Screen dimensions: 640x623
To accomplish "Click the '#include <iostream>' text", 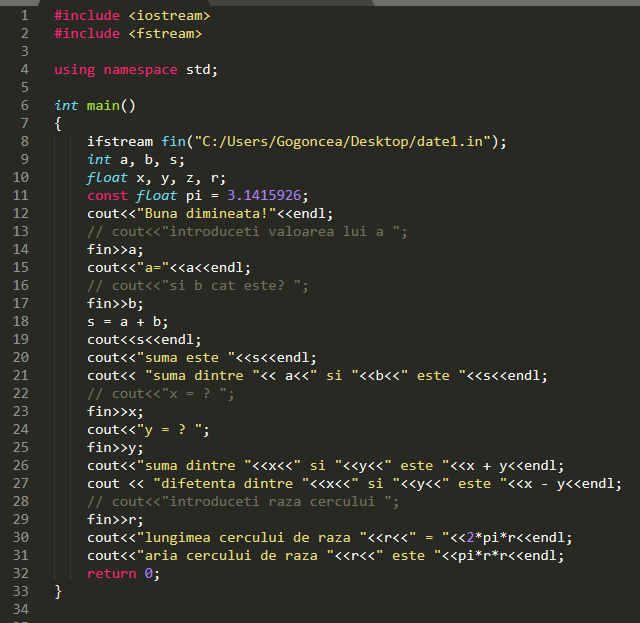I will click(132, 16).
